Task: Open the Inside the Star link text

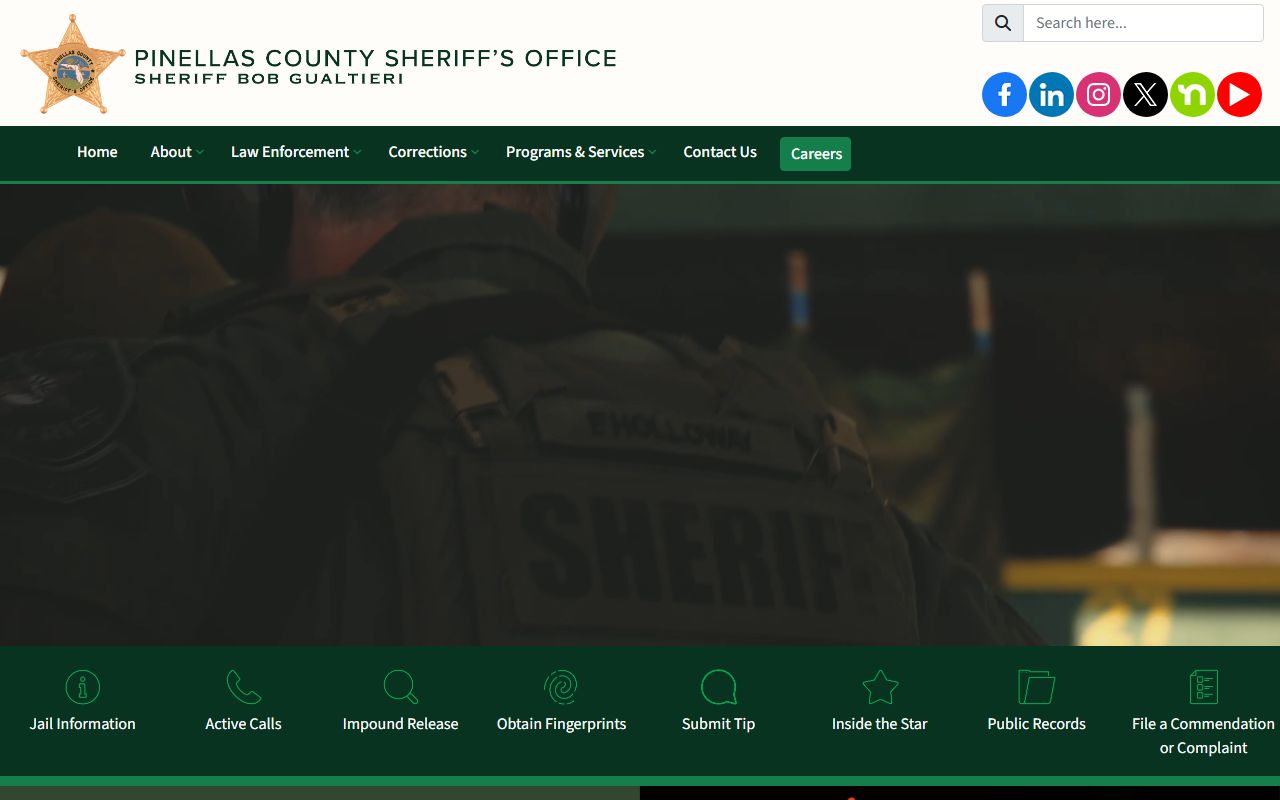Action: [880, 724]
